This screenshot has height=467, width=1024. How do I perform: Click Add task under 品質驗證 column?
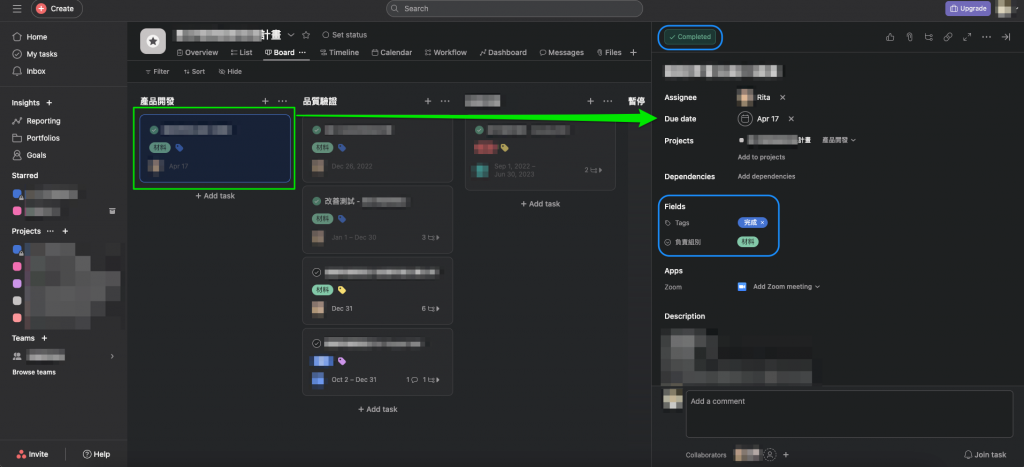click(x=377, y=410)
